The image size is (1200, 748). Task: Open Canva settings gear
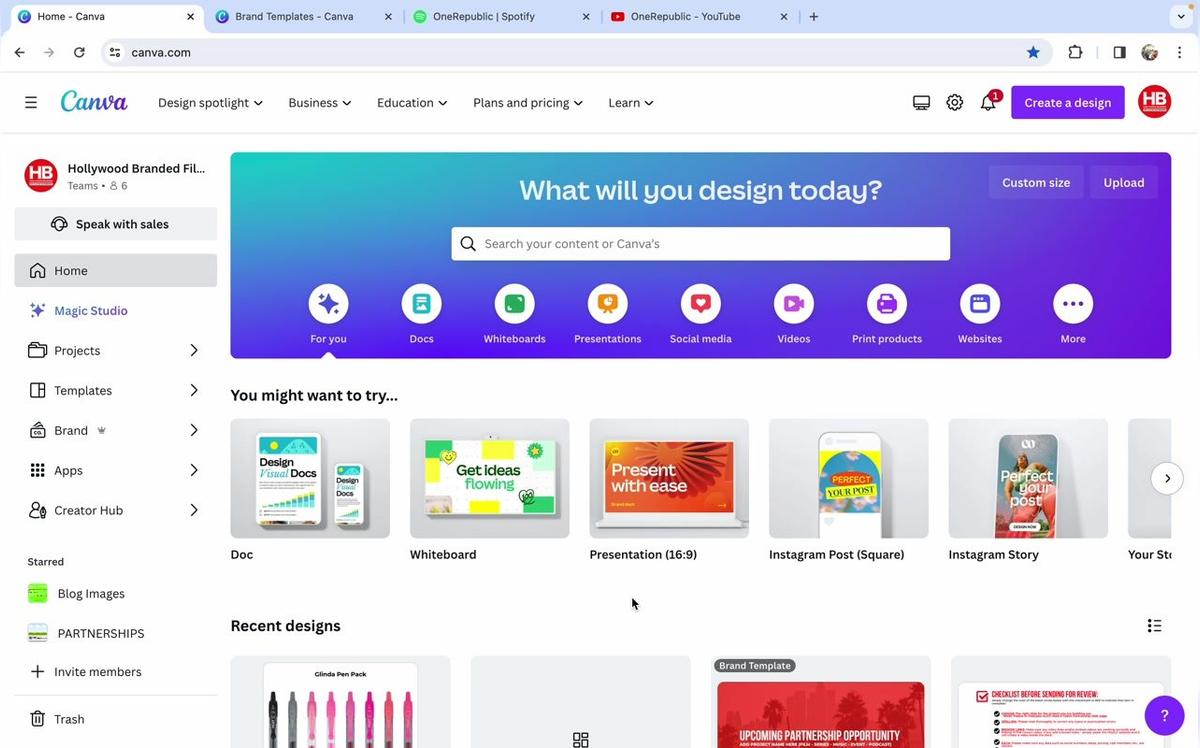pyautogui.click(x=955, y=102)
